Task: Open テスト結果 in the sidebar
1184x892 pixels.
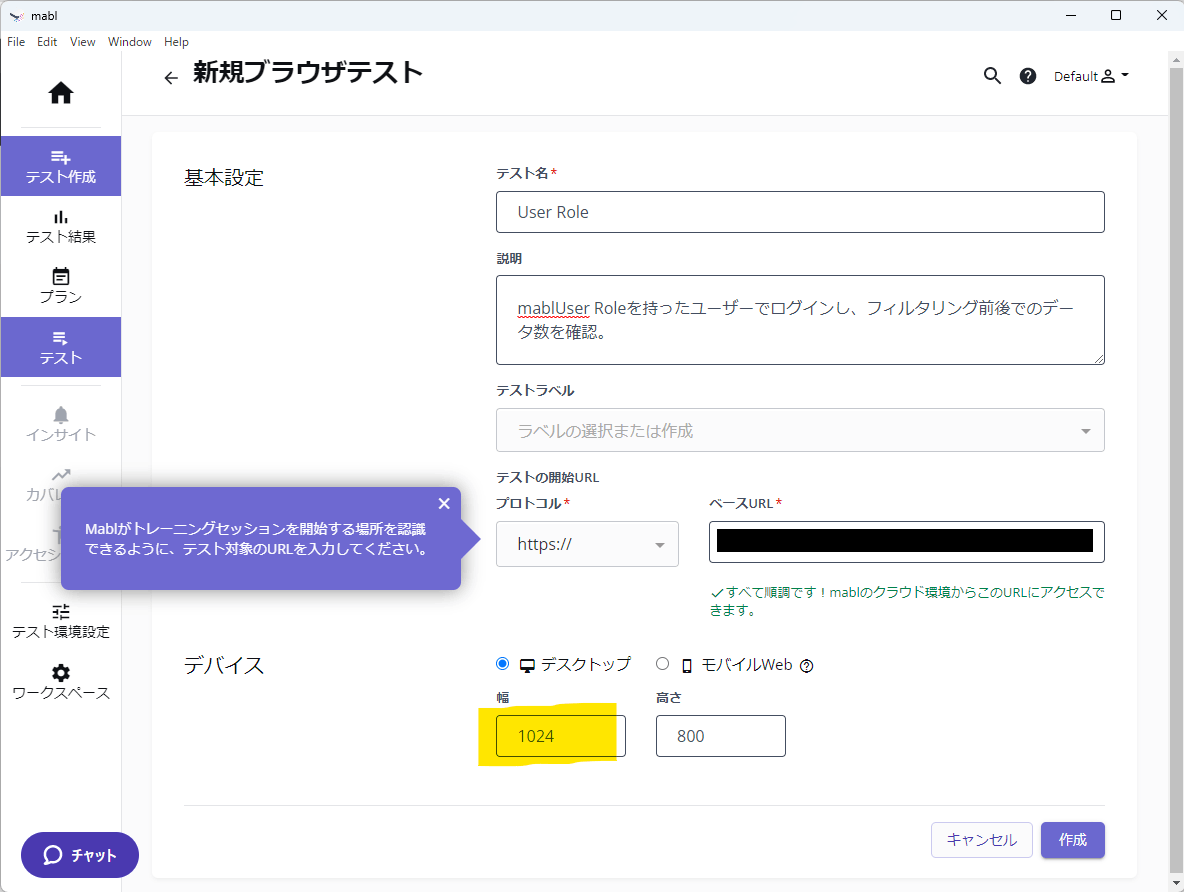Action: 60,227
